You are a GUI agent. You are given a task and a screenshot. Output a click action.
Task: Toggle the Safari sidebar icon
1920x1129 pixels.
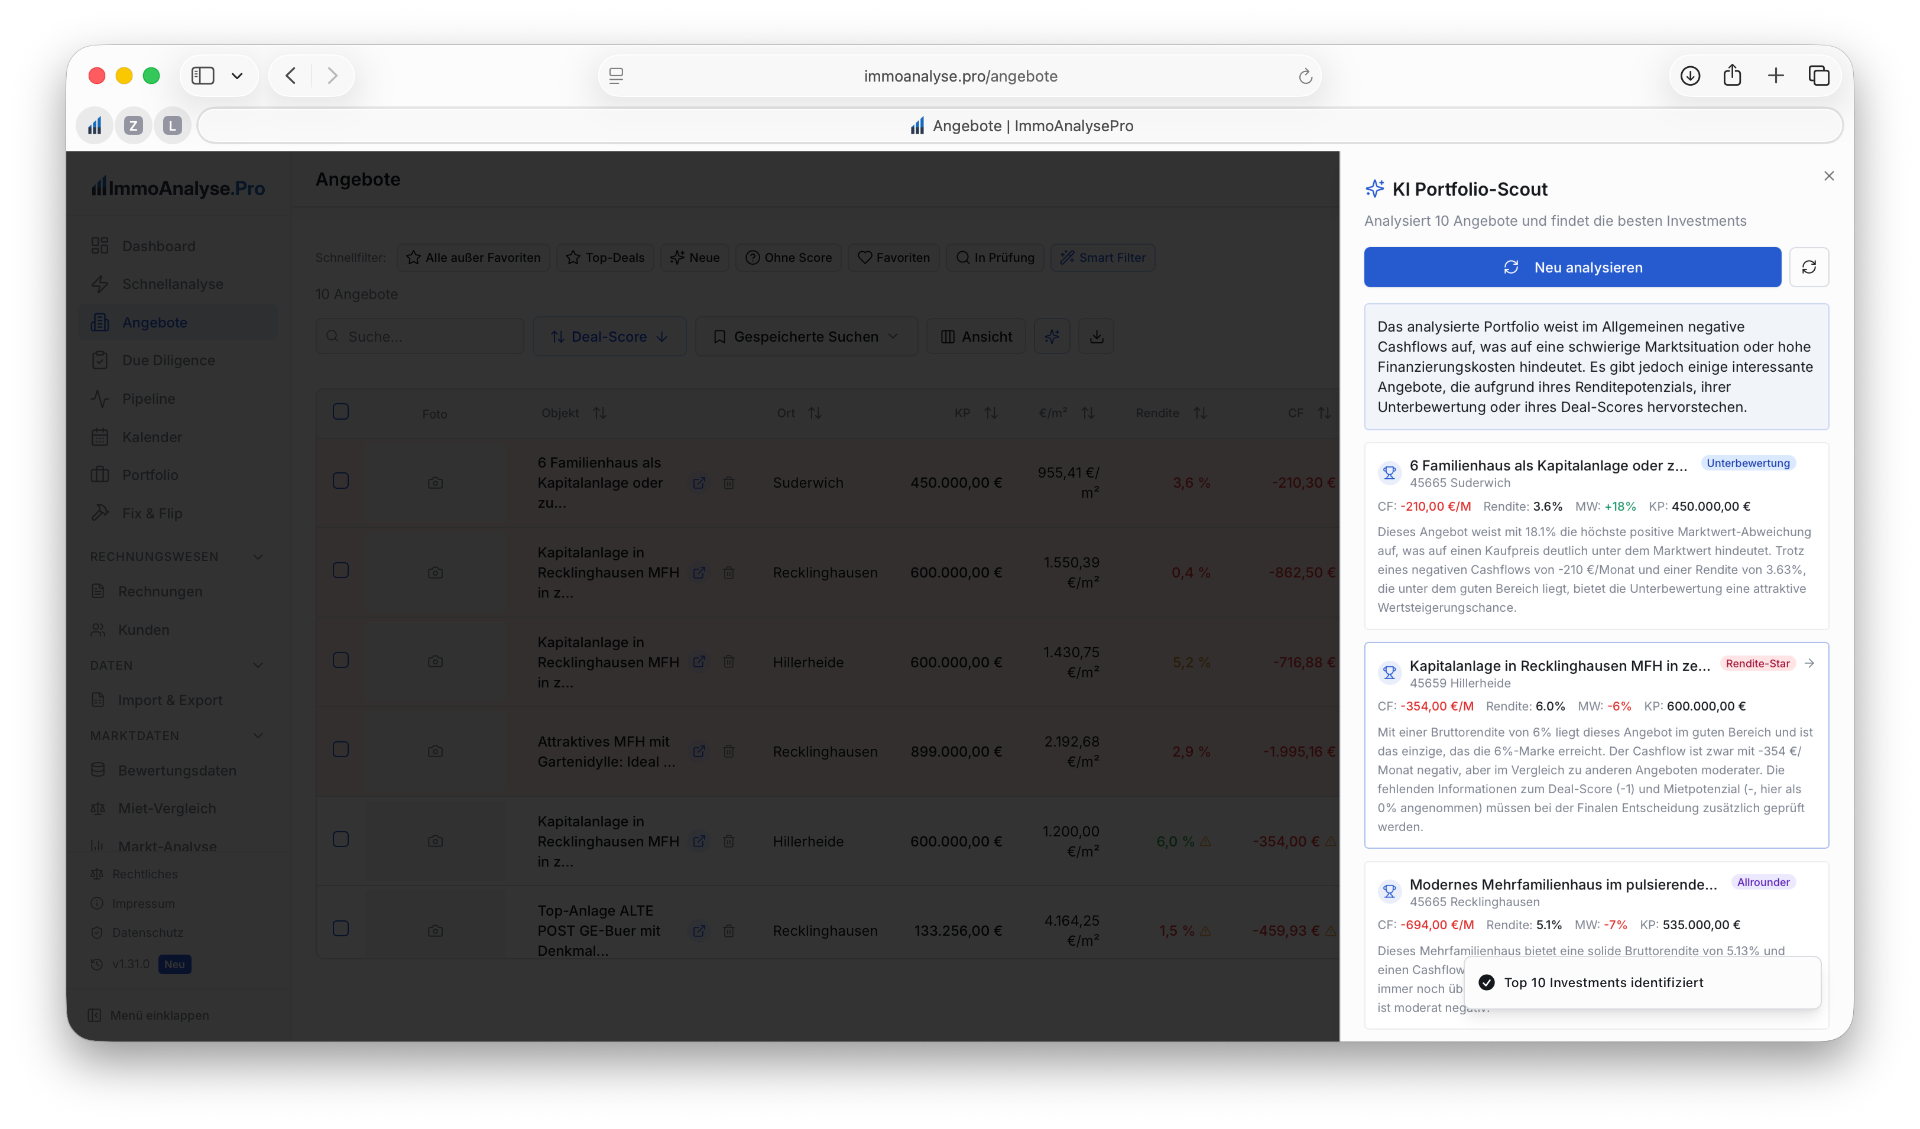pyautogui.click(x=203, y=76)
